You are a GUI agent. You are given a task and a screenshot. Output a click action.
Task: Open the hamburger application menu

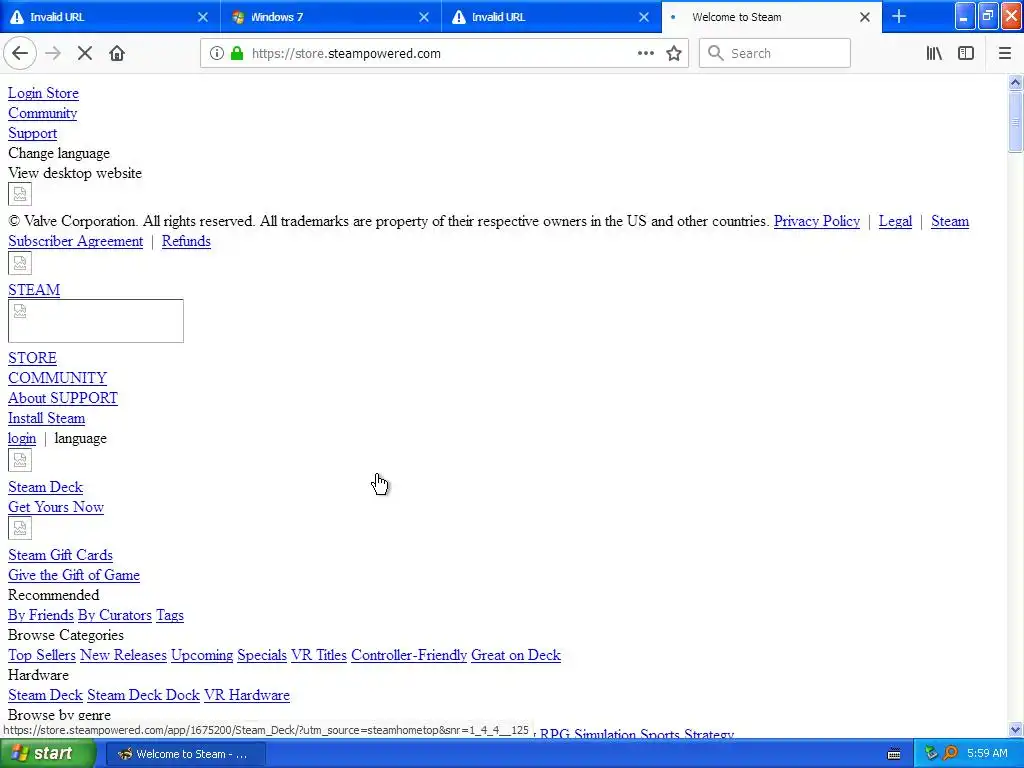click(x=1004, y=54)
